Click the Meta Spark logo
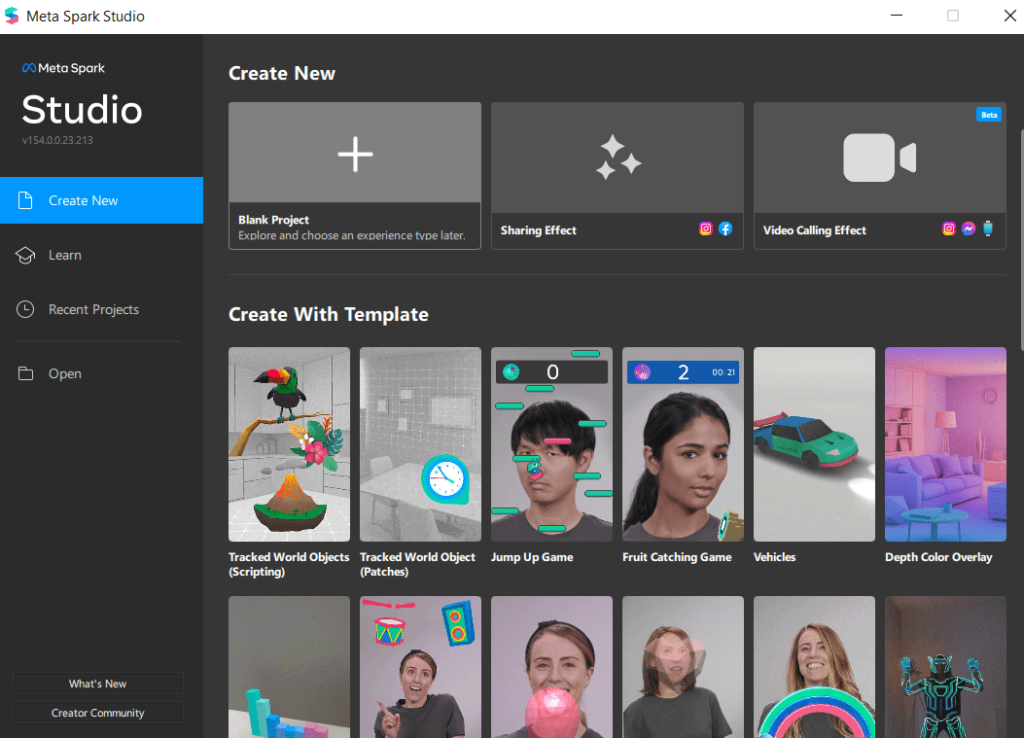The image size is (1024, 738). pos(63,68)
